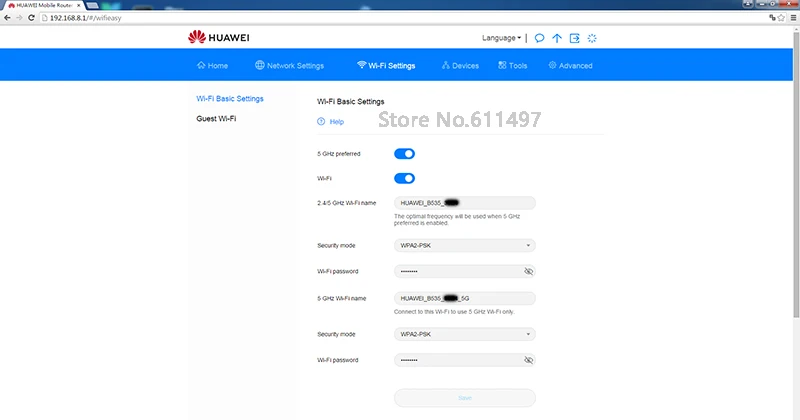This screenshot has width=800, height=420.
Task: Click the 5 GHz Wi-Fi name field
Action: [465, 298]
